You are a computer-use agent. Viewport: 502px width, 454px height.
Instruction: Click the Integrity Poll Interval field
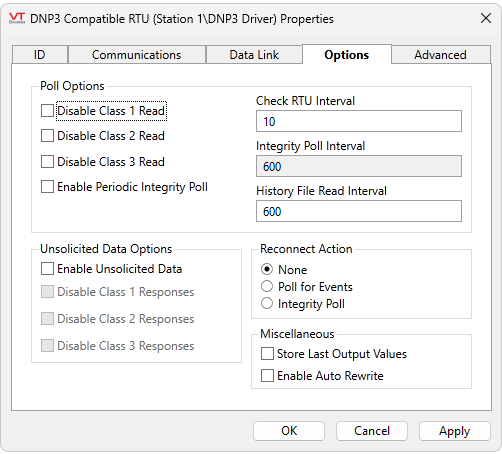(x=359, y=166)
